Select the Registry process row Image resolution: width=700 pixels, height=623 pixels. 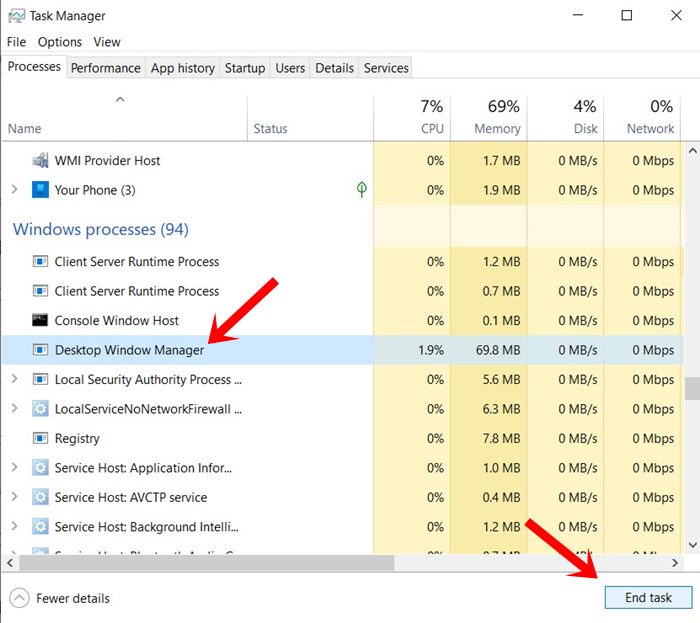click(x=343, y=438)
